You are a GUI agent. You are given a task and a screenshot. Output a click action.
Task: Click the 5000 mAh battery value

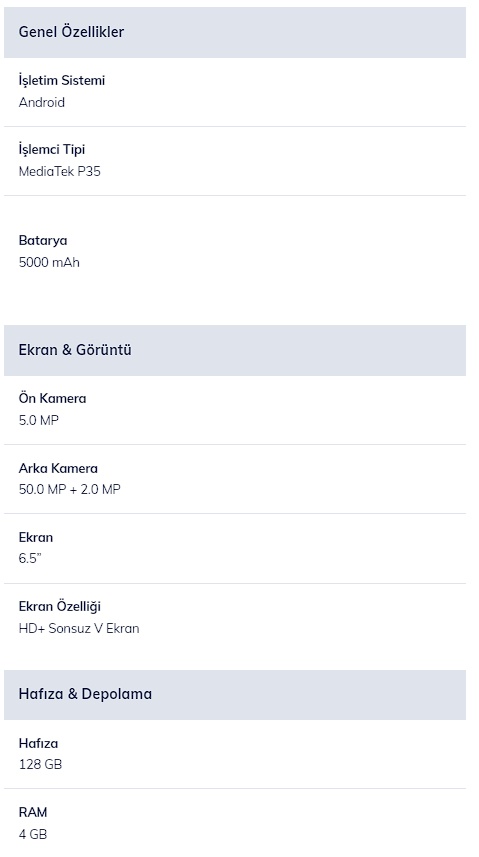(49, 262)
